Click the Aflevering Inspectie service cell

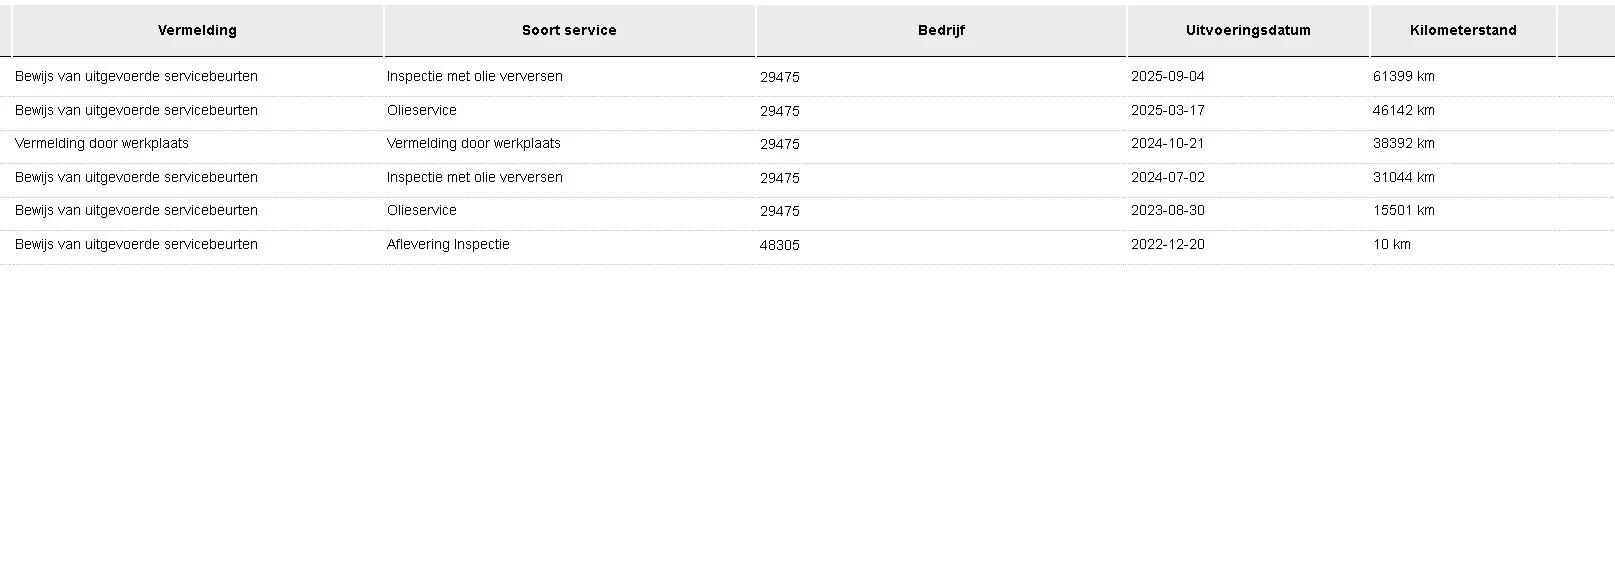tap(448, 244)
